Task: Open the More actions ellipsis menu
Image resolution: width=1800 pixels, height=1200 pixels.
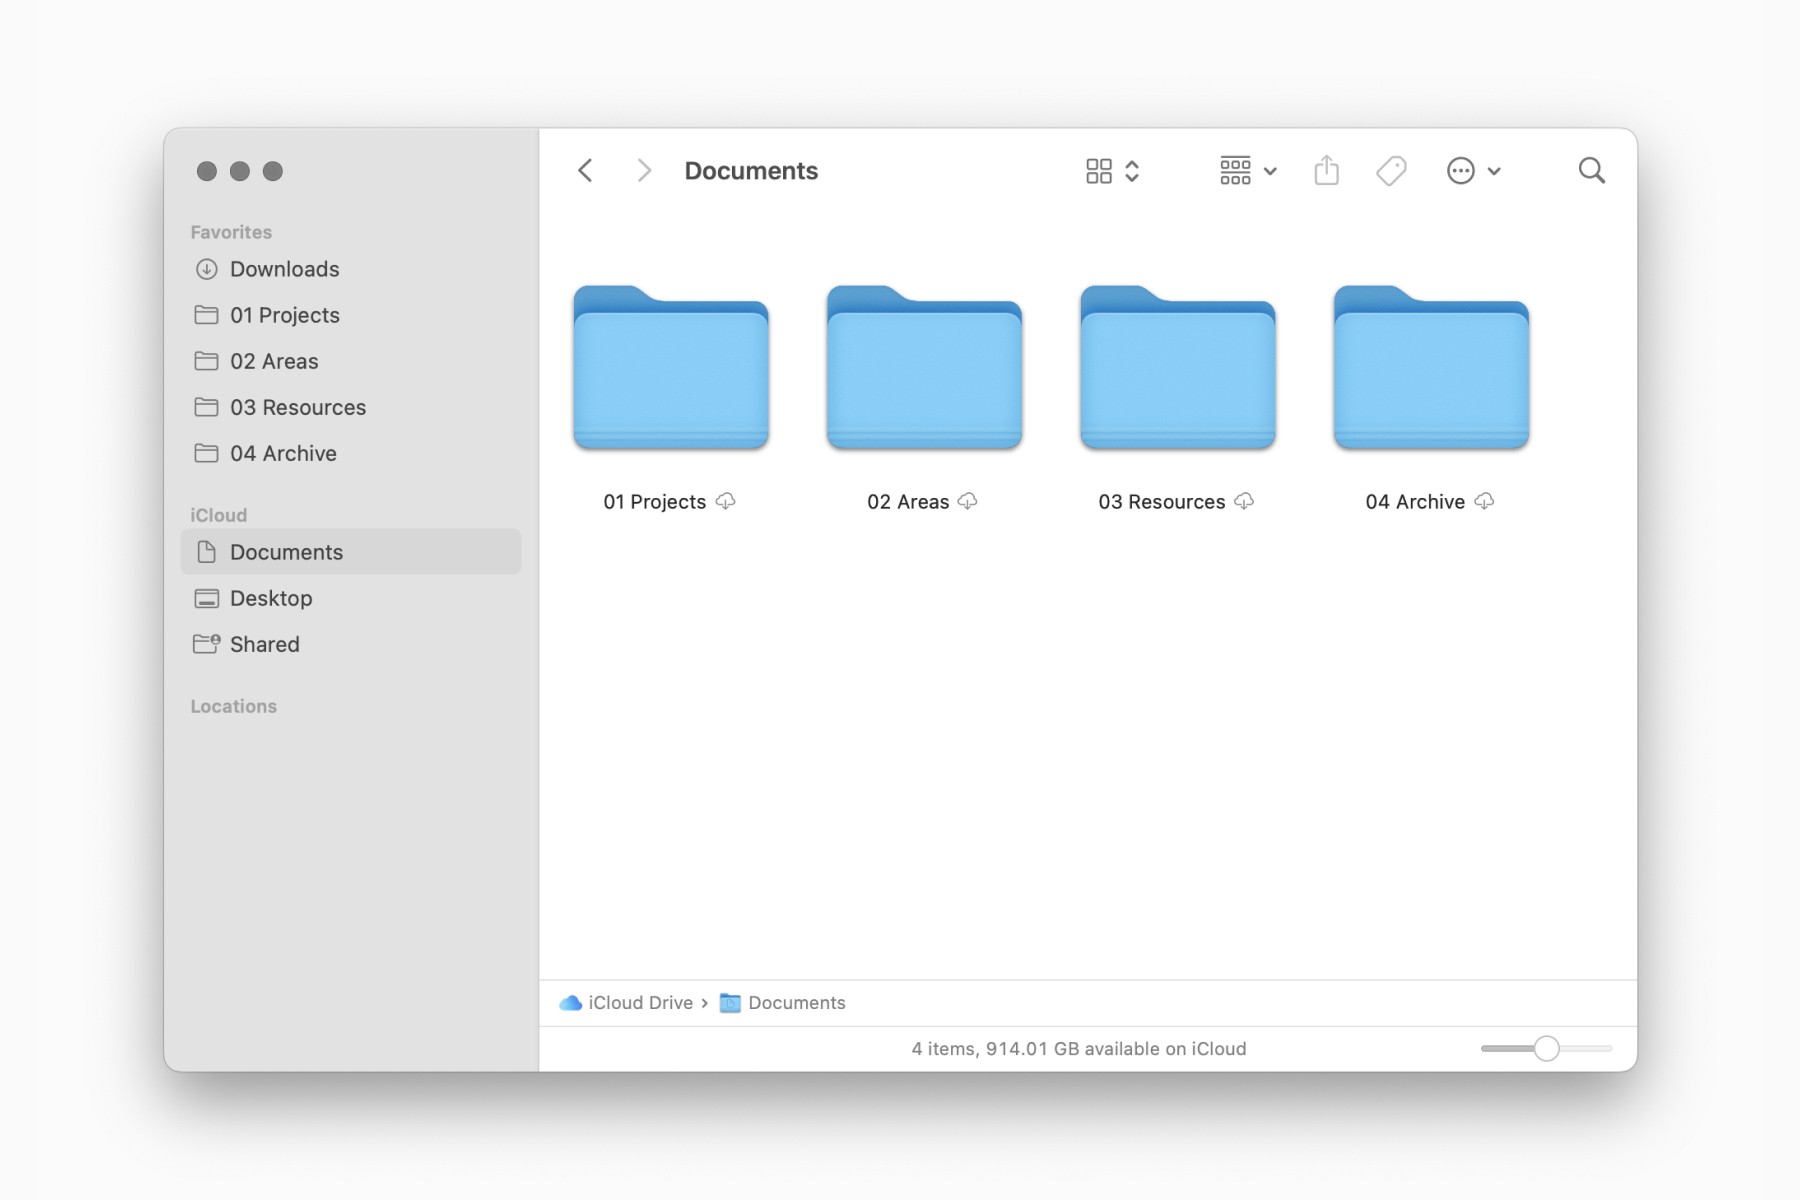Action: pos(1473,171)
